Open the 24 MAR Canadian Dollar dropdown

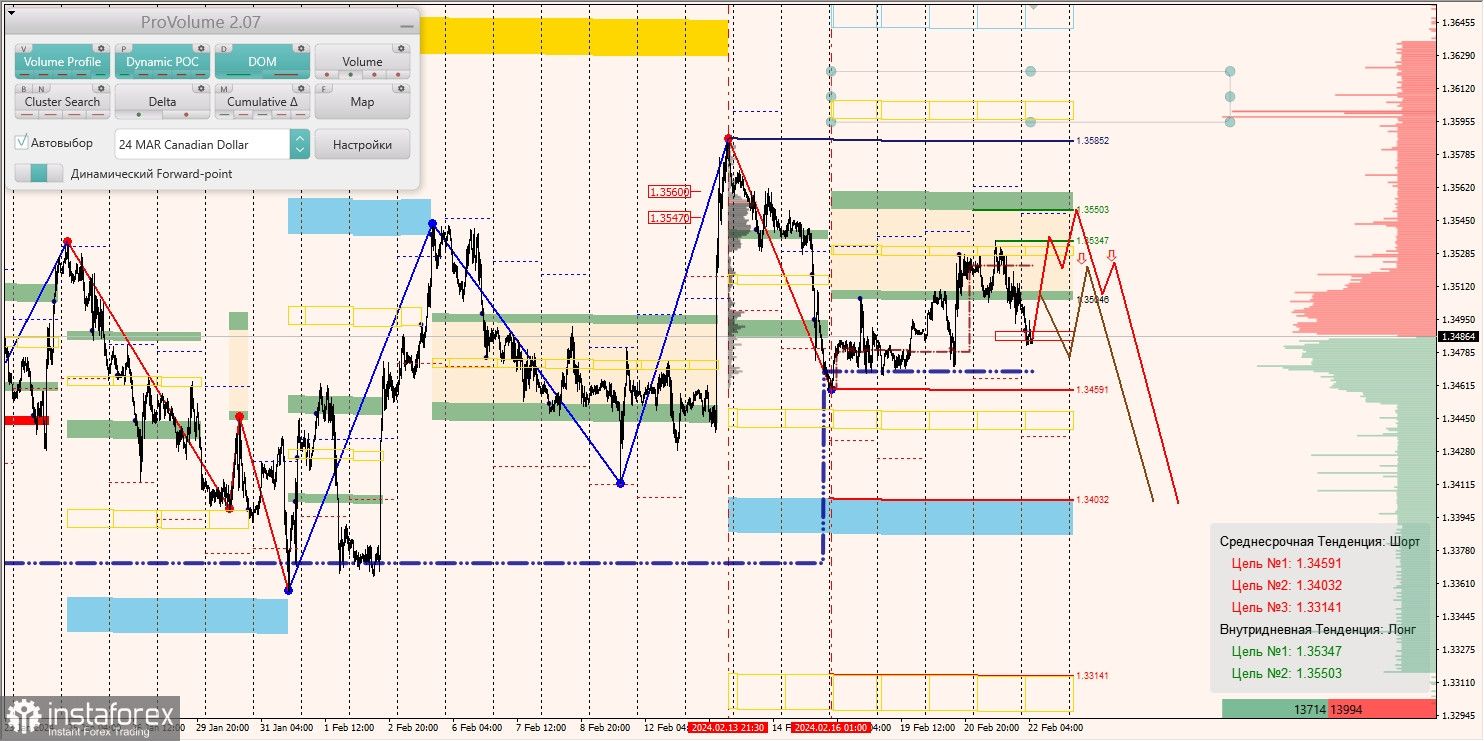coord(212,144)
